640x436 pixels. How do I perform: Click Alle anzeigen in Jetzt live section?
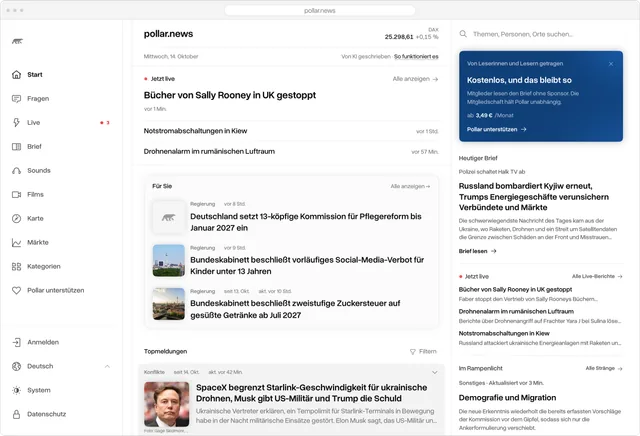click(415, 79)
